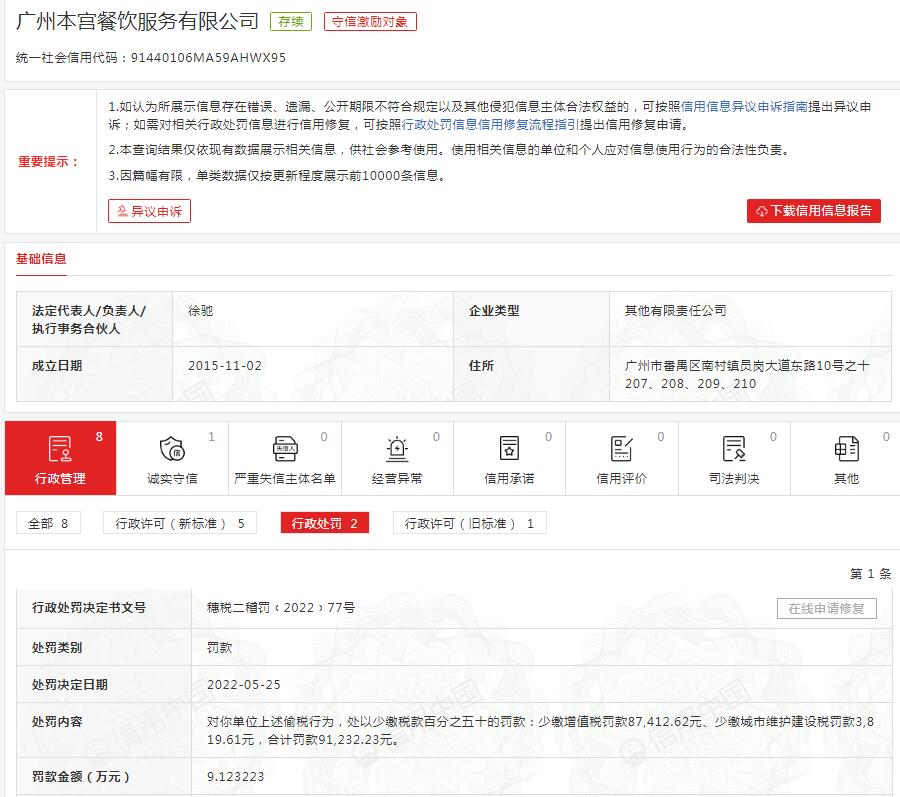Click the 第 1 条 record indicator
The width and height of the screenshot is (900, 797).
pos(871,574)
